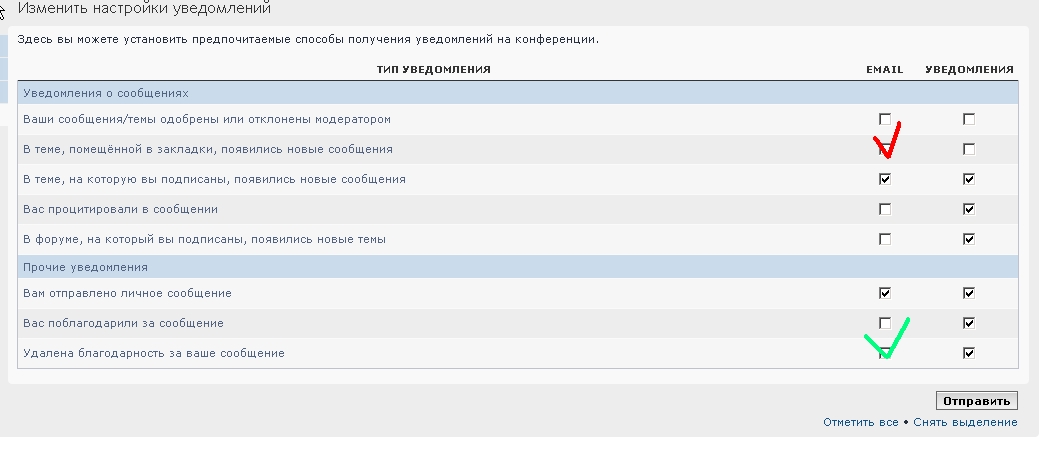Image resolution: width=1051 pixels, height=460 pixels.
Task: Disable board notification for being quoted
Action: coord(968,210)
